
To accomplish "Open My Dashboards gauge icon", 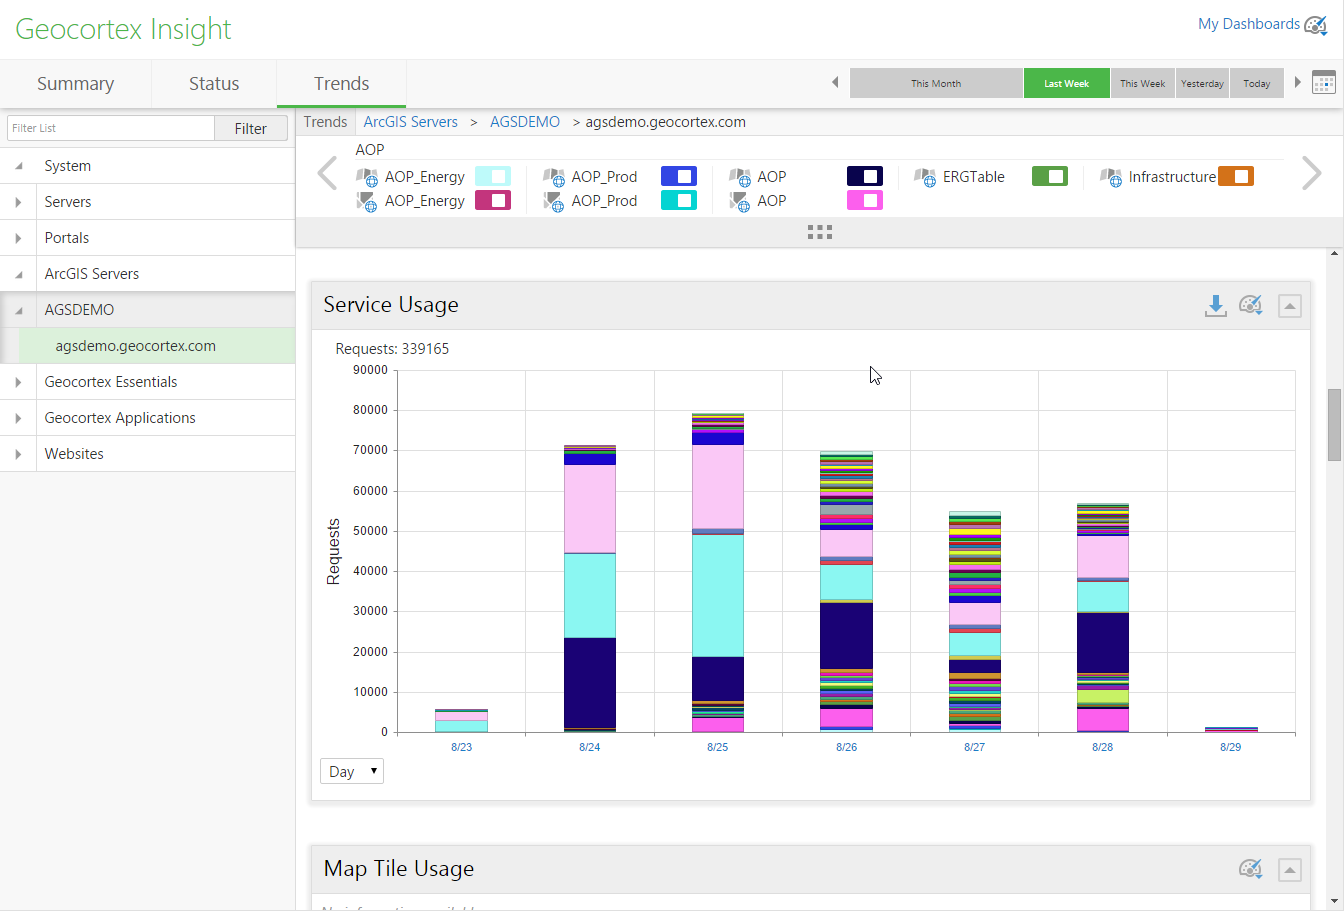I will (1316, 25).
